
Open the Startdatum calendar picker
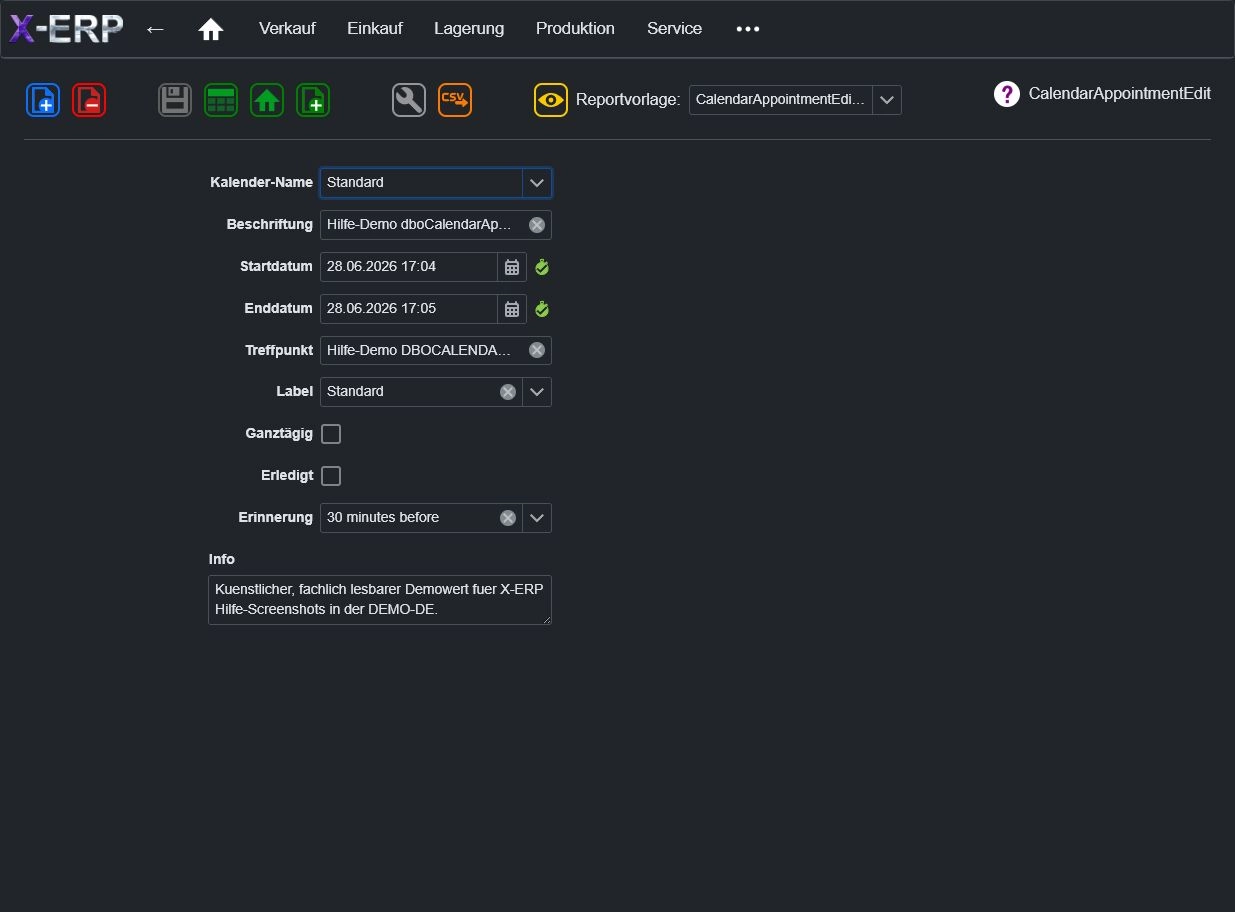[512, 267]
